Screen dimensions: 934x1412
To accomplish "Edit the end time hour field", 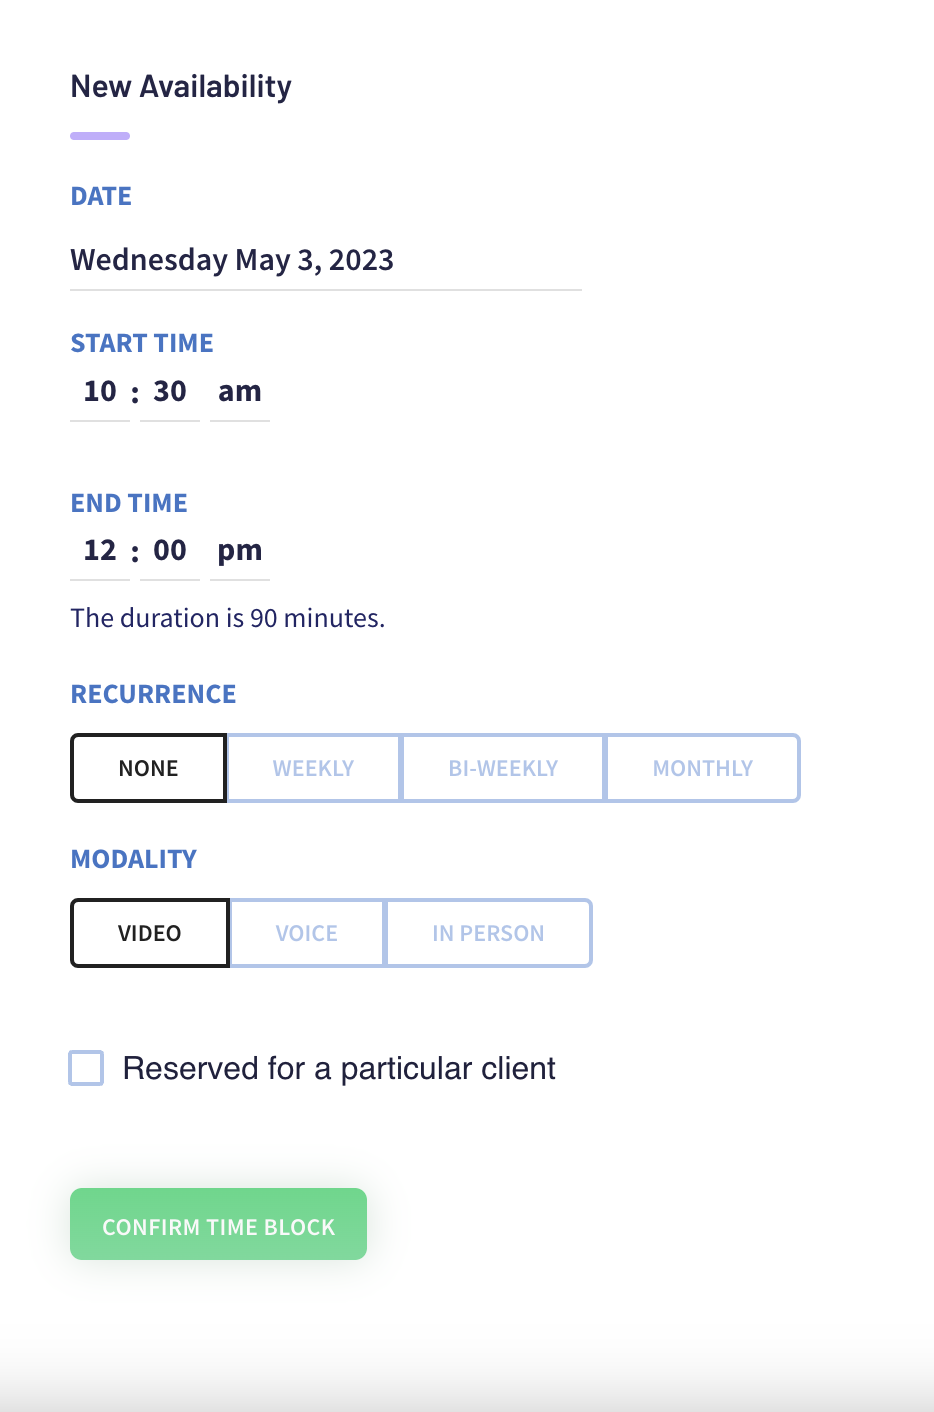I will coord(99,550).
